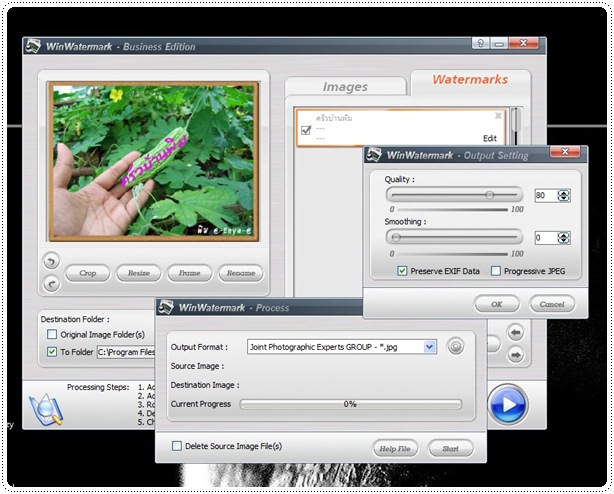Image resolution: width=614 pixels, height=494 pixels.
Task: Enable Original Image Folder(s) checkbox
Action: pos(52,334)
